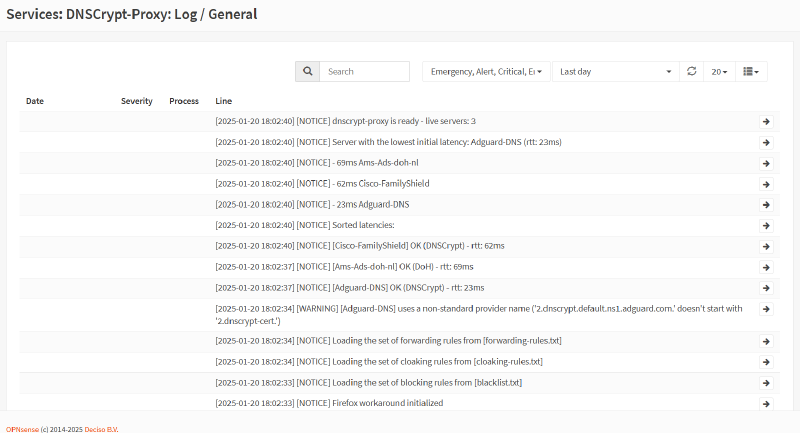Open the severity filter dropdown
The width and height of the screenshot is (800, 433).
click(486, 72)
